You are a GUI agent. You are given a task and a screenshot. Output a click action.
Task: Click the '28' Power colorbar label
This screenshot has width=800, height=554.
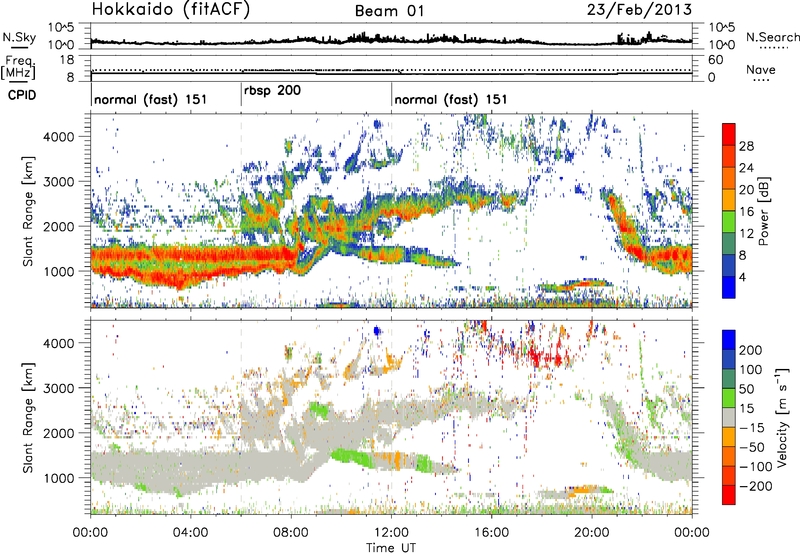[746, 146]
